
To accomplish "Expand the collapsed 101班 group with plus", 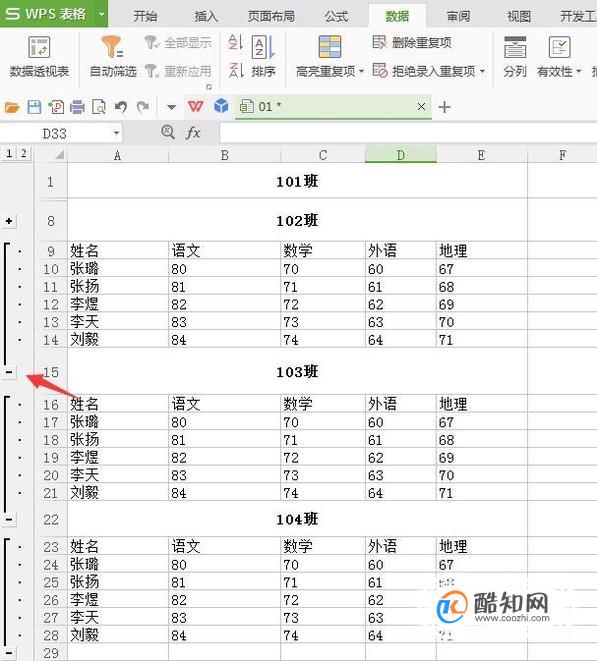I will coord(9,221).
